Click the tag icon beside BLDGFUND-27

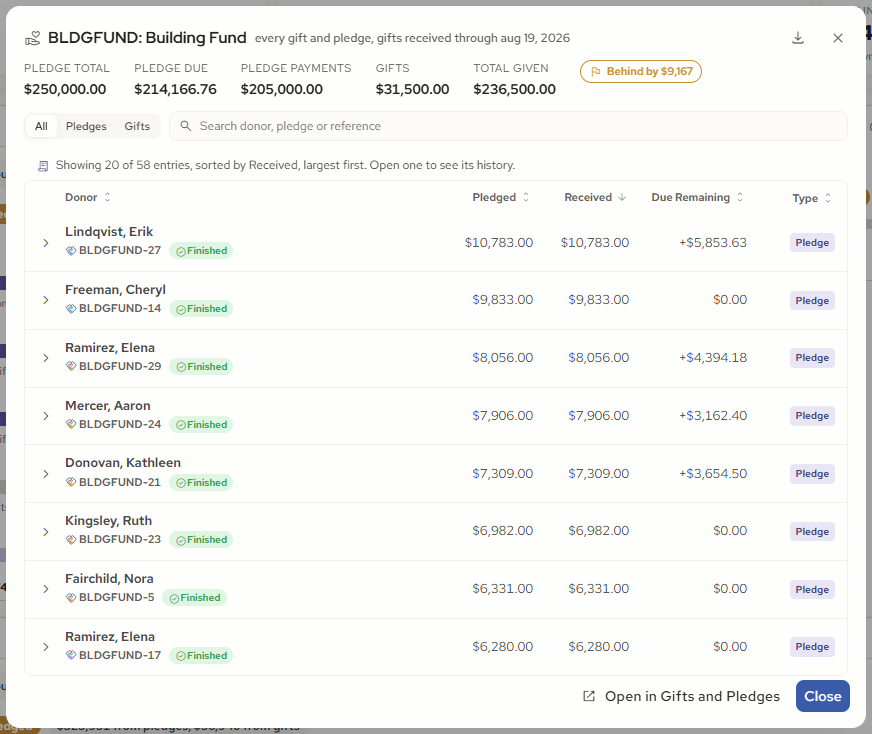pyautogui.click(x=71, y=251)
